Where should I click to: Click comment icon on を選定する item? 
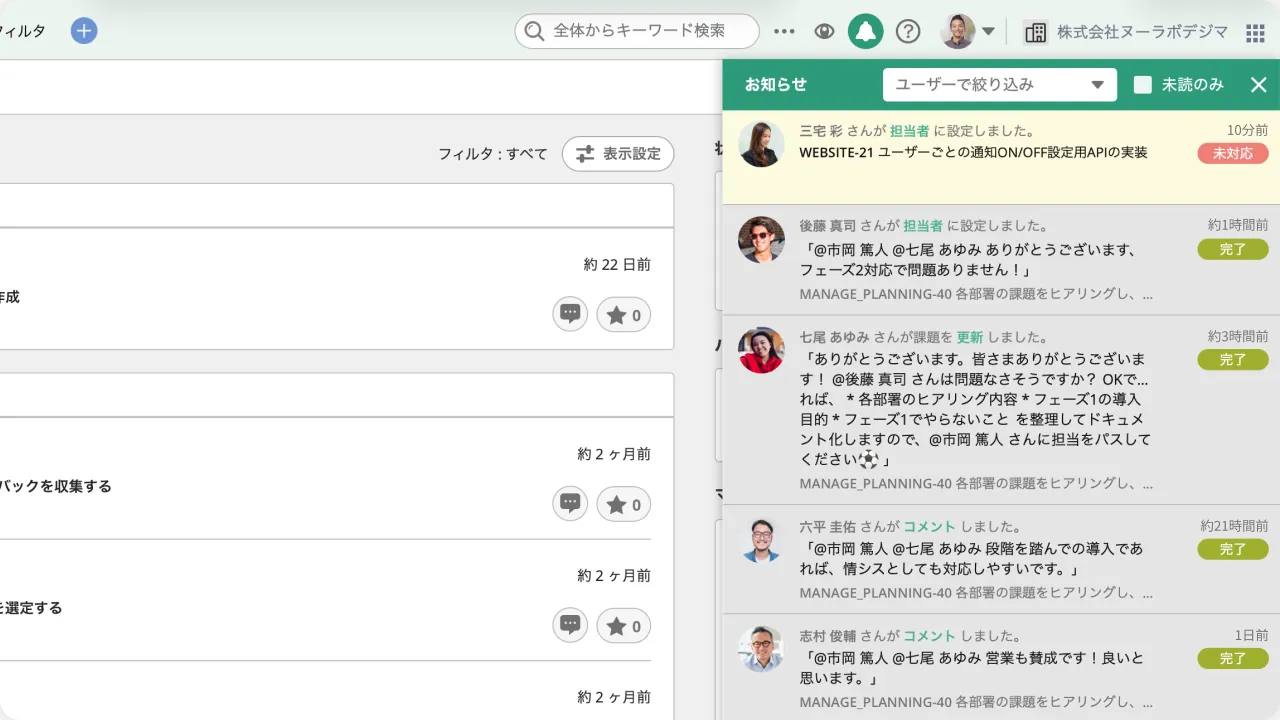[570, 625]
